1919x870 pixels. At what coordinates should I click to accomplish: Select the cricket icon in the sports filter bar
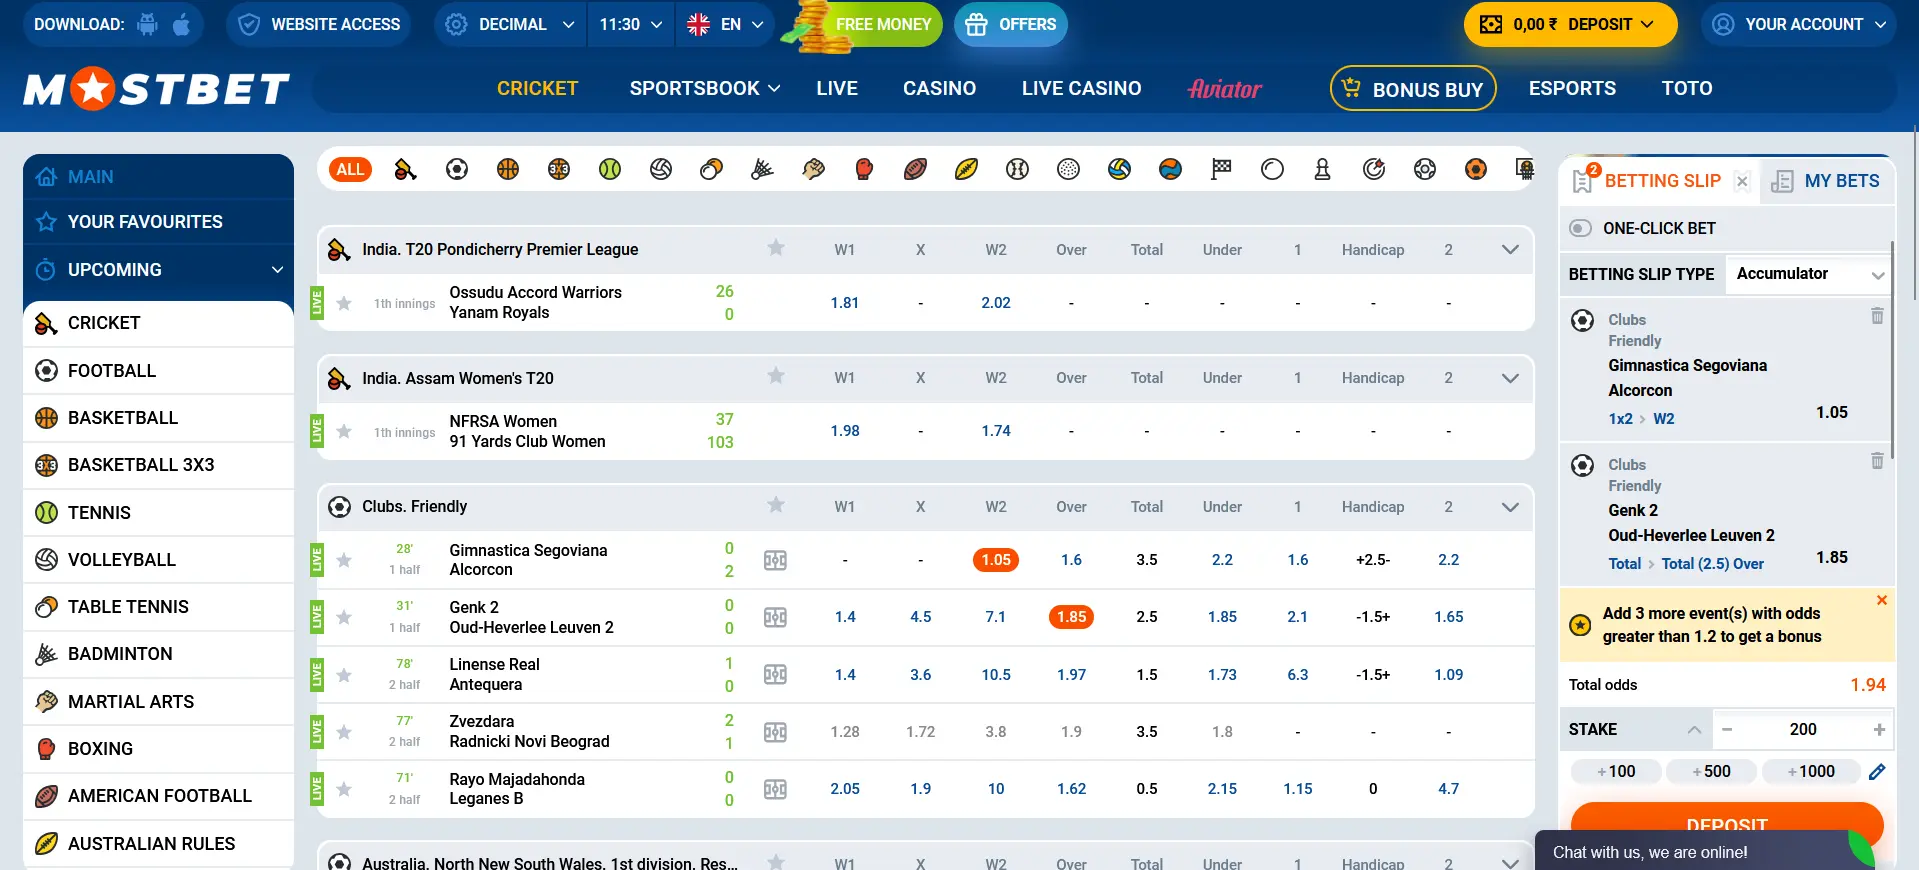[405, 169]
